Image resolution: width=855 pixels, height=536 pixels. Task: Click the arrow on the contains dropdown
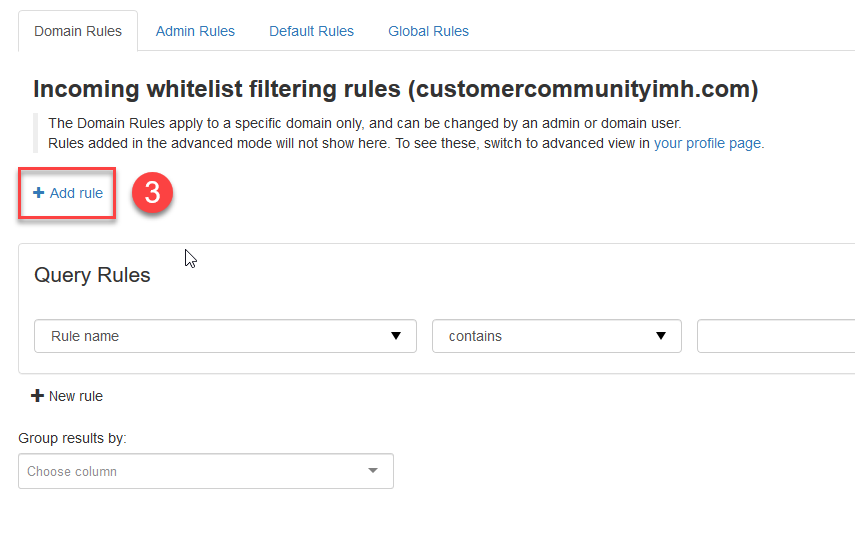click(661, 336)
